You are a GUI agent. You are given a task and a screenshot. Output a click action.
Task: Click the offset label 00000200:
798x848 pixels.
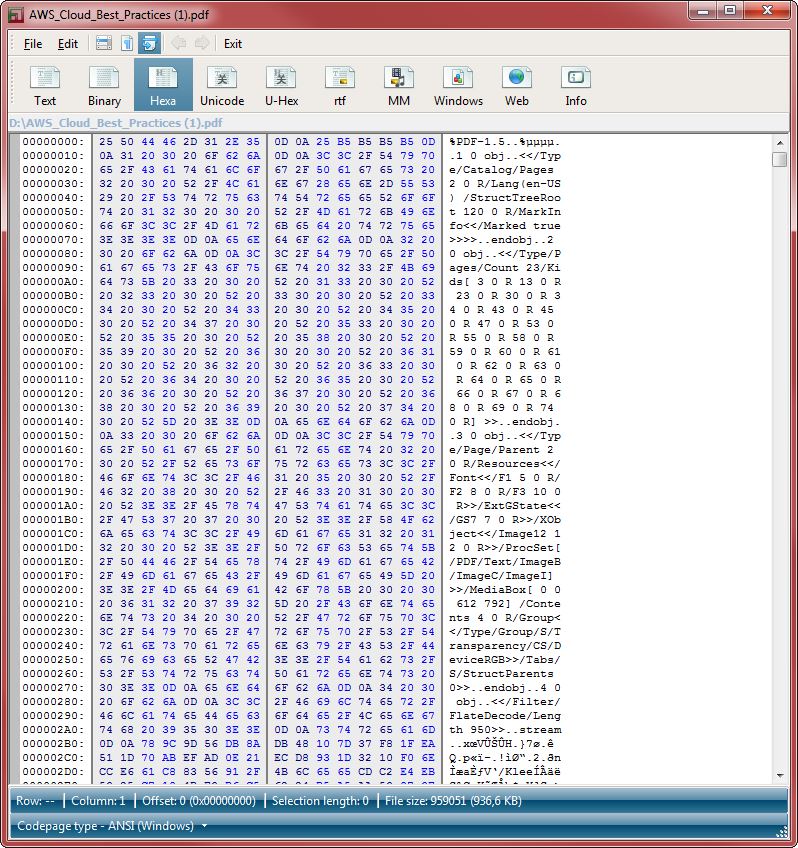[54, 589]
